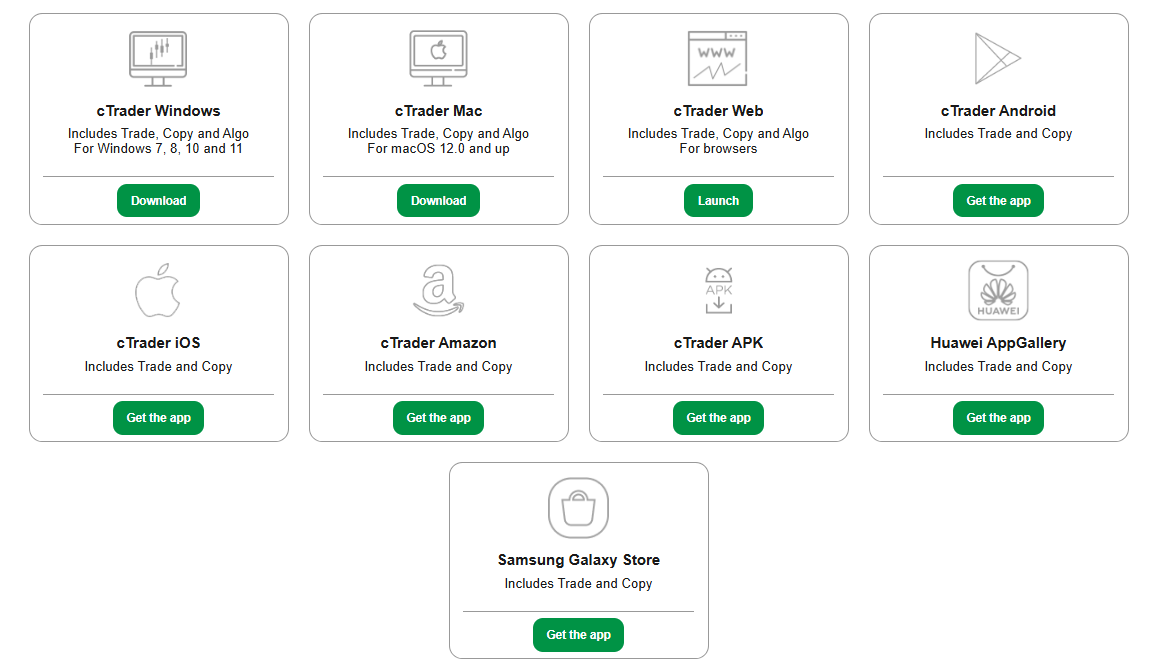
Task: Get the app from Huawei AppGallery
Action: pos(998,417)
